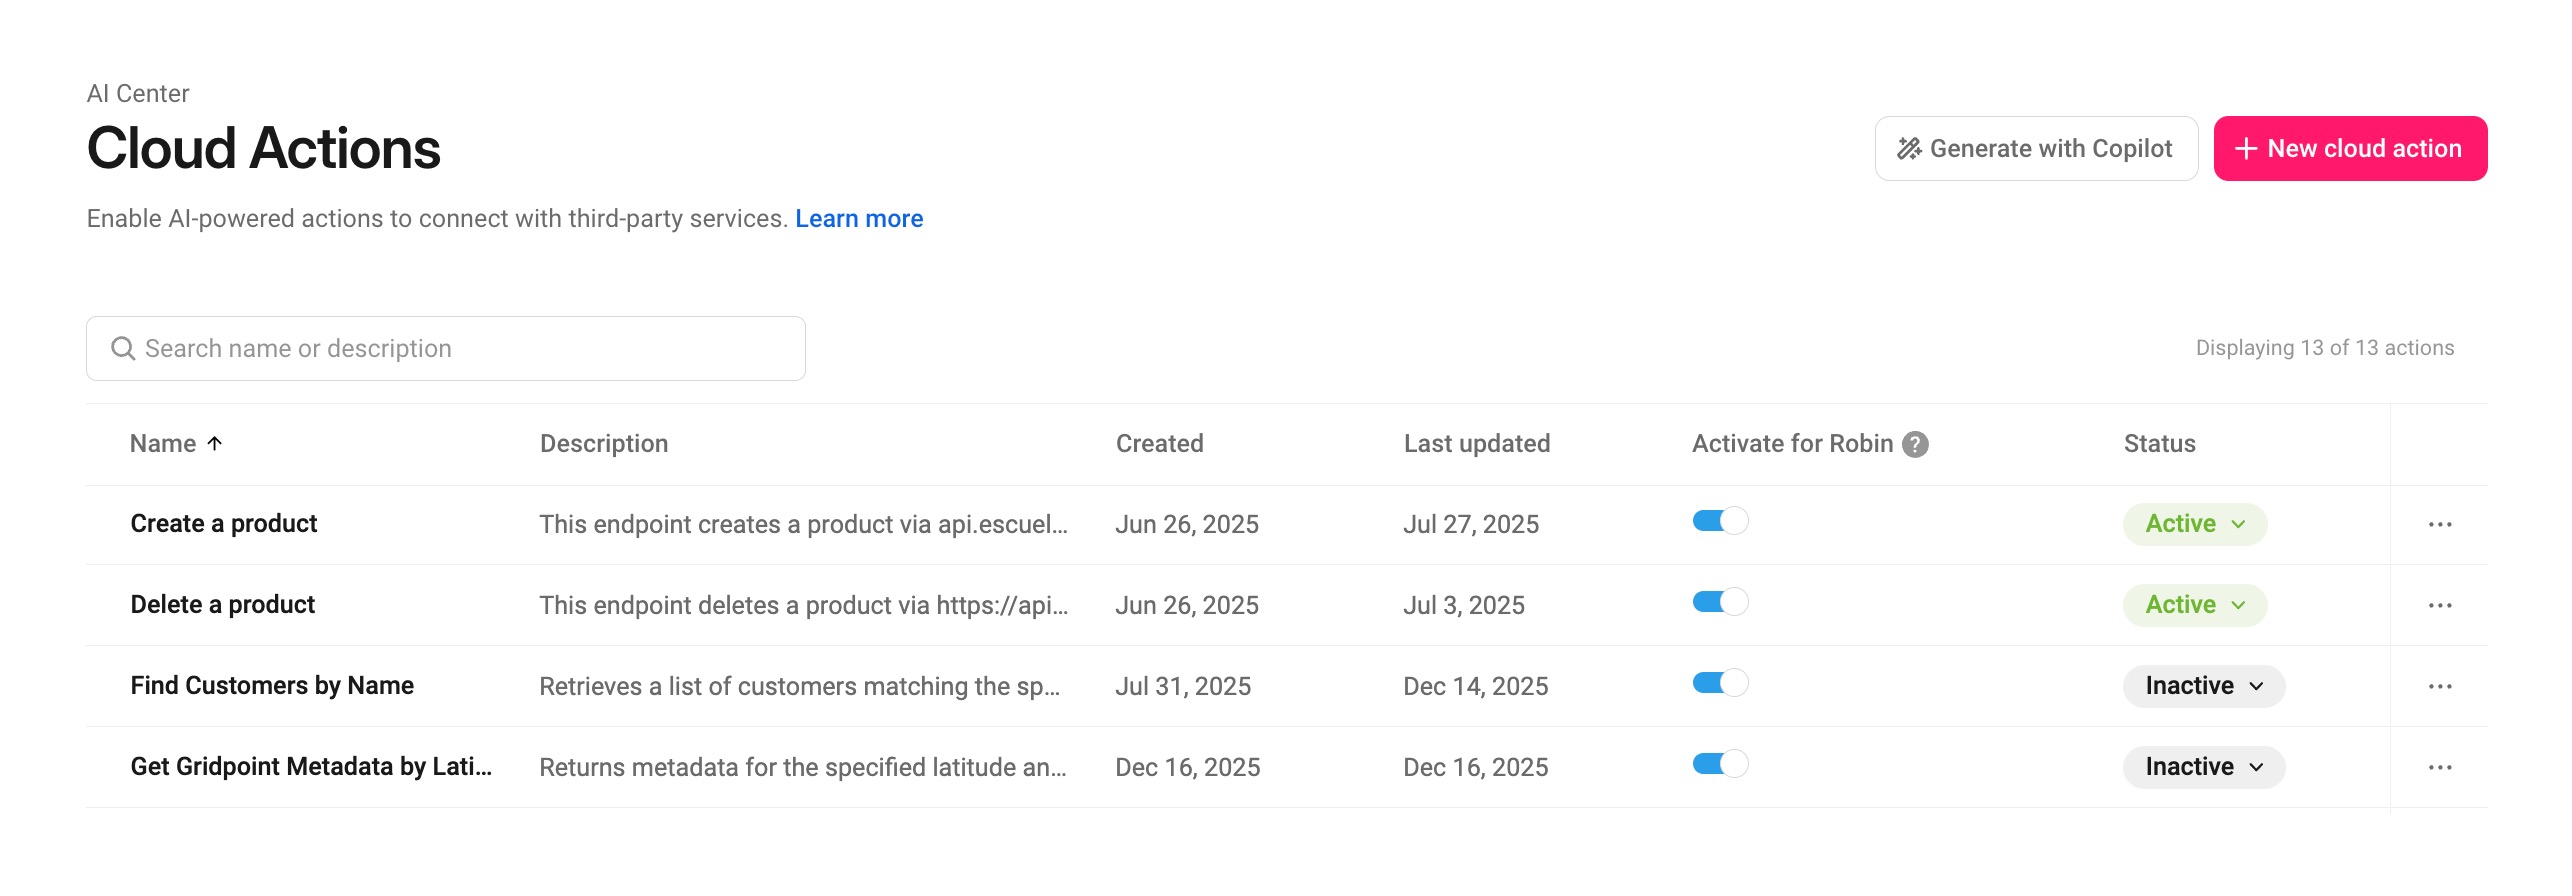Click the magnifier icon in search box
Image resolution: width=2572 pixels, height=896 pixels.
tap(123, 348)
